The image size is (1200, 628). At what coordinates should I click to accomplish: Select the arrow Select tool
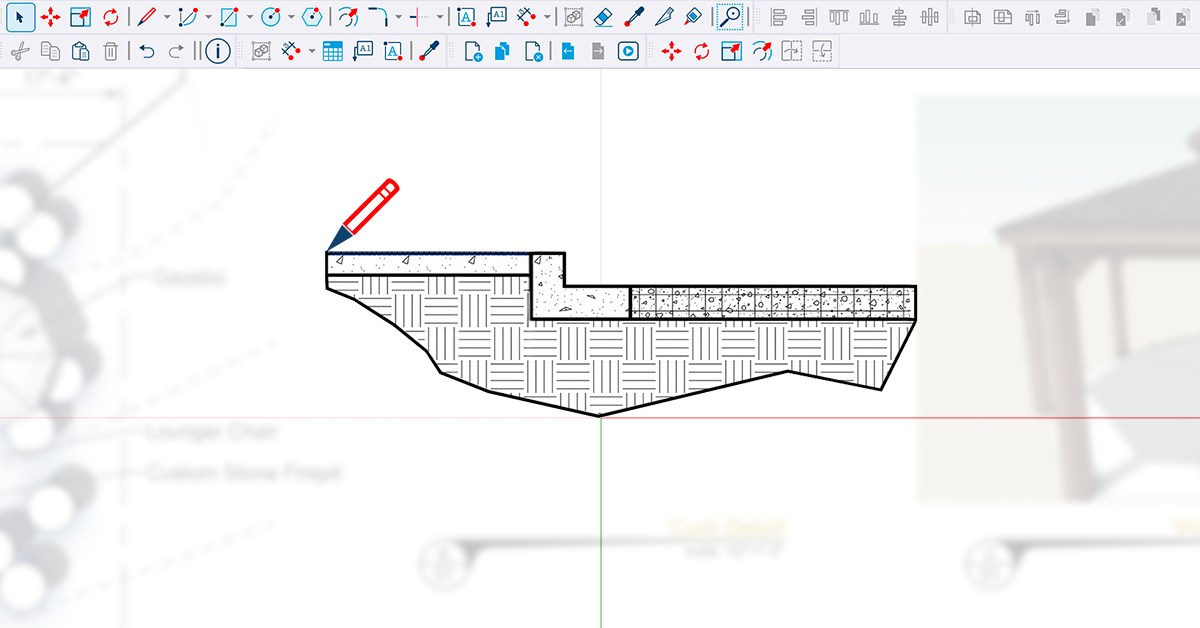(x=21, y=17)
